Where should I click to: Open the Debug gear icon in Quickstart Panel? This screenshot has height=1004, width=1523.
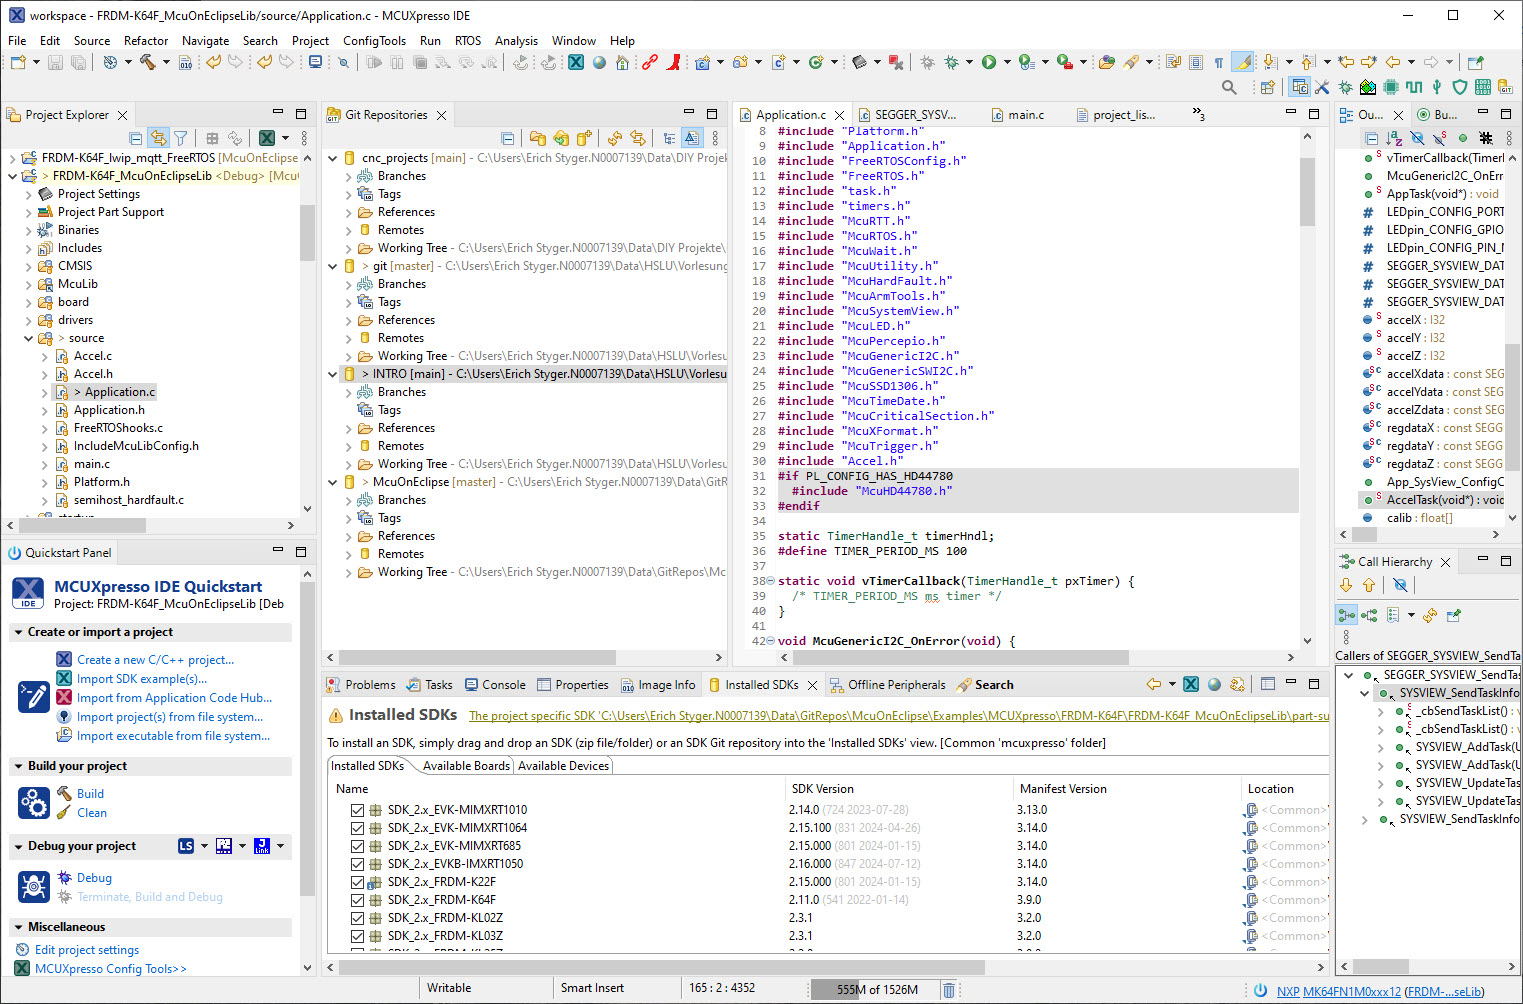tap(33, 886)
